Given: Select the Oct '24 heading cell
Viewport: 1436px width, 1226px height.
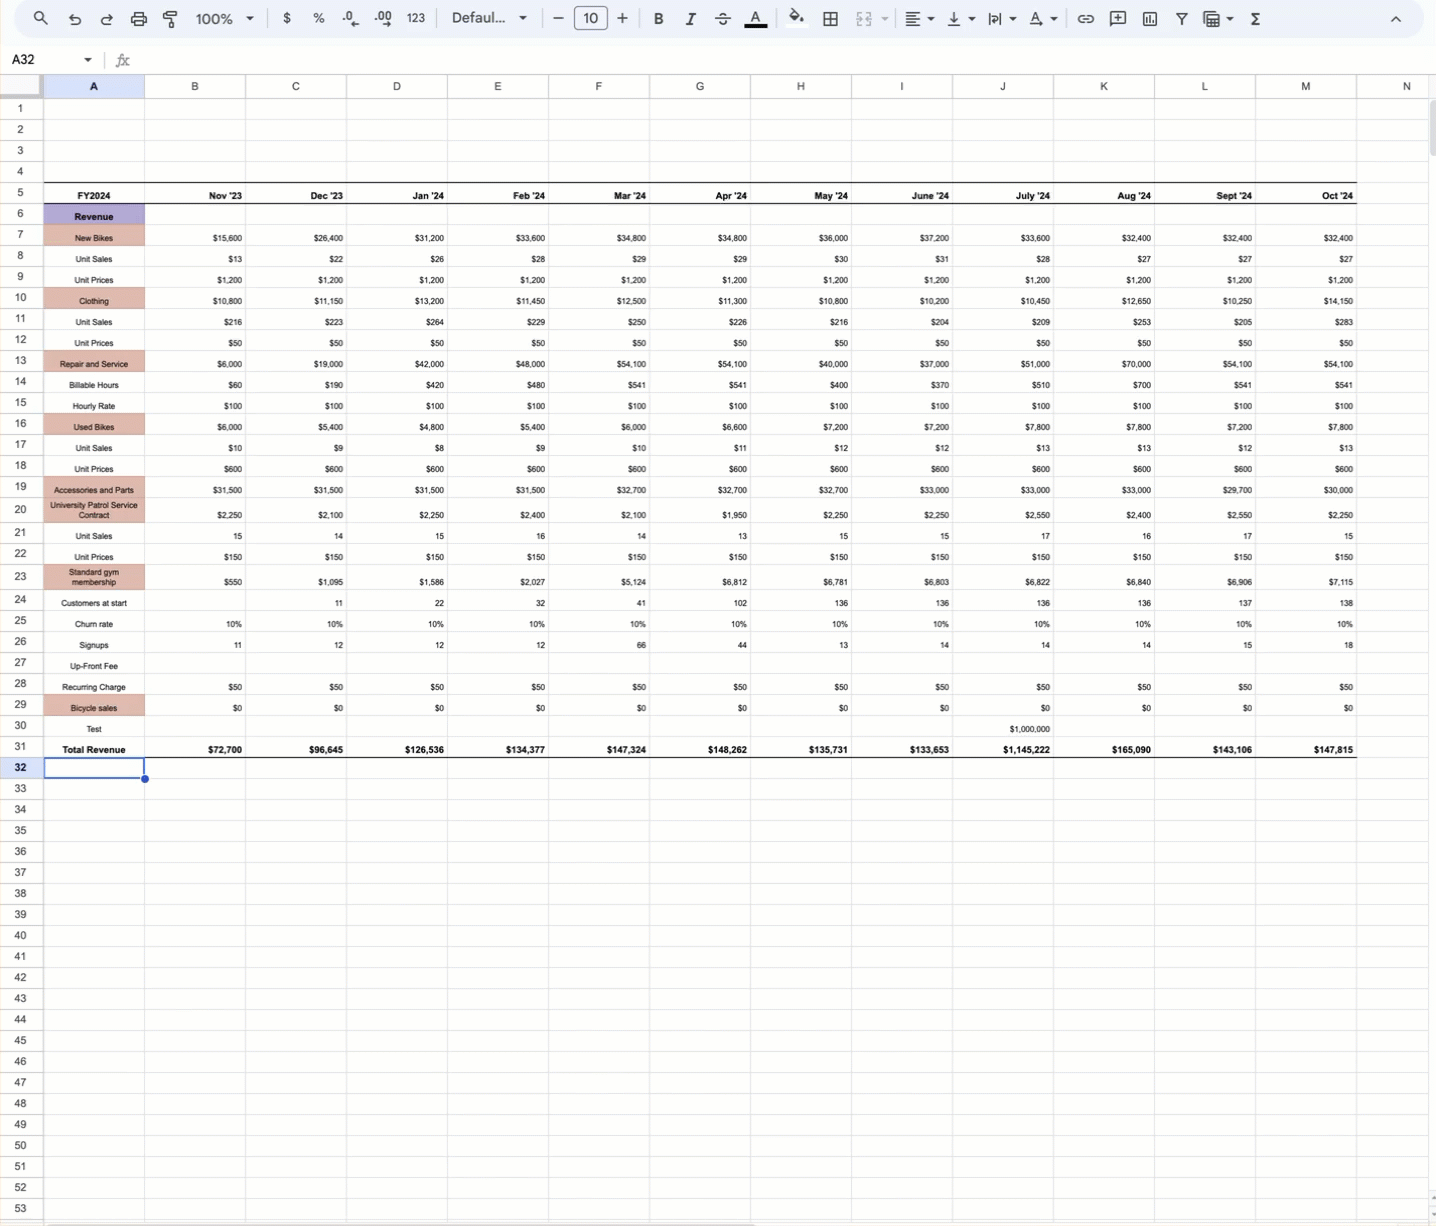Looking at the screenshot, I should [x=1306, y=194].
